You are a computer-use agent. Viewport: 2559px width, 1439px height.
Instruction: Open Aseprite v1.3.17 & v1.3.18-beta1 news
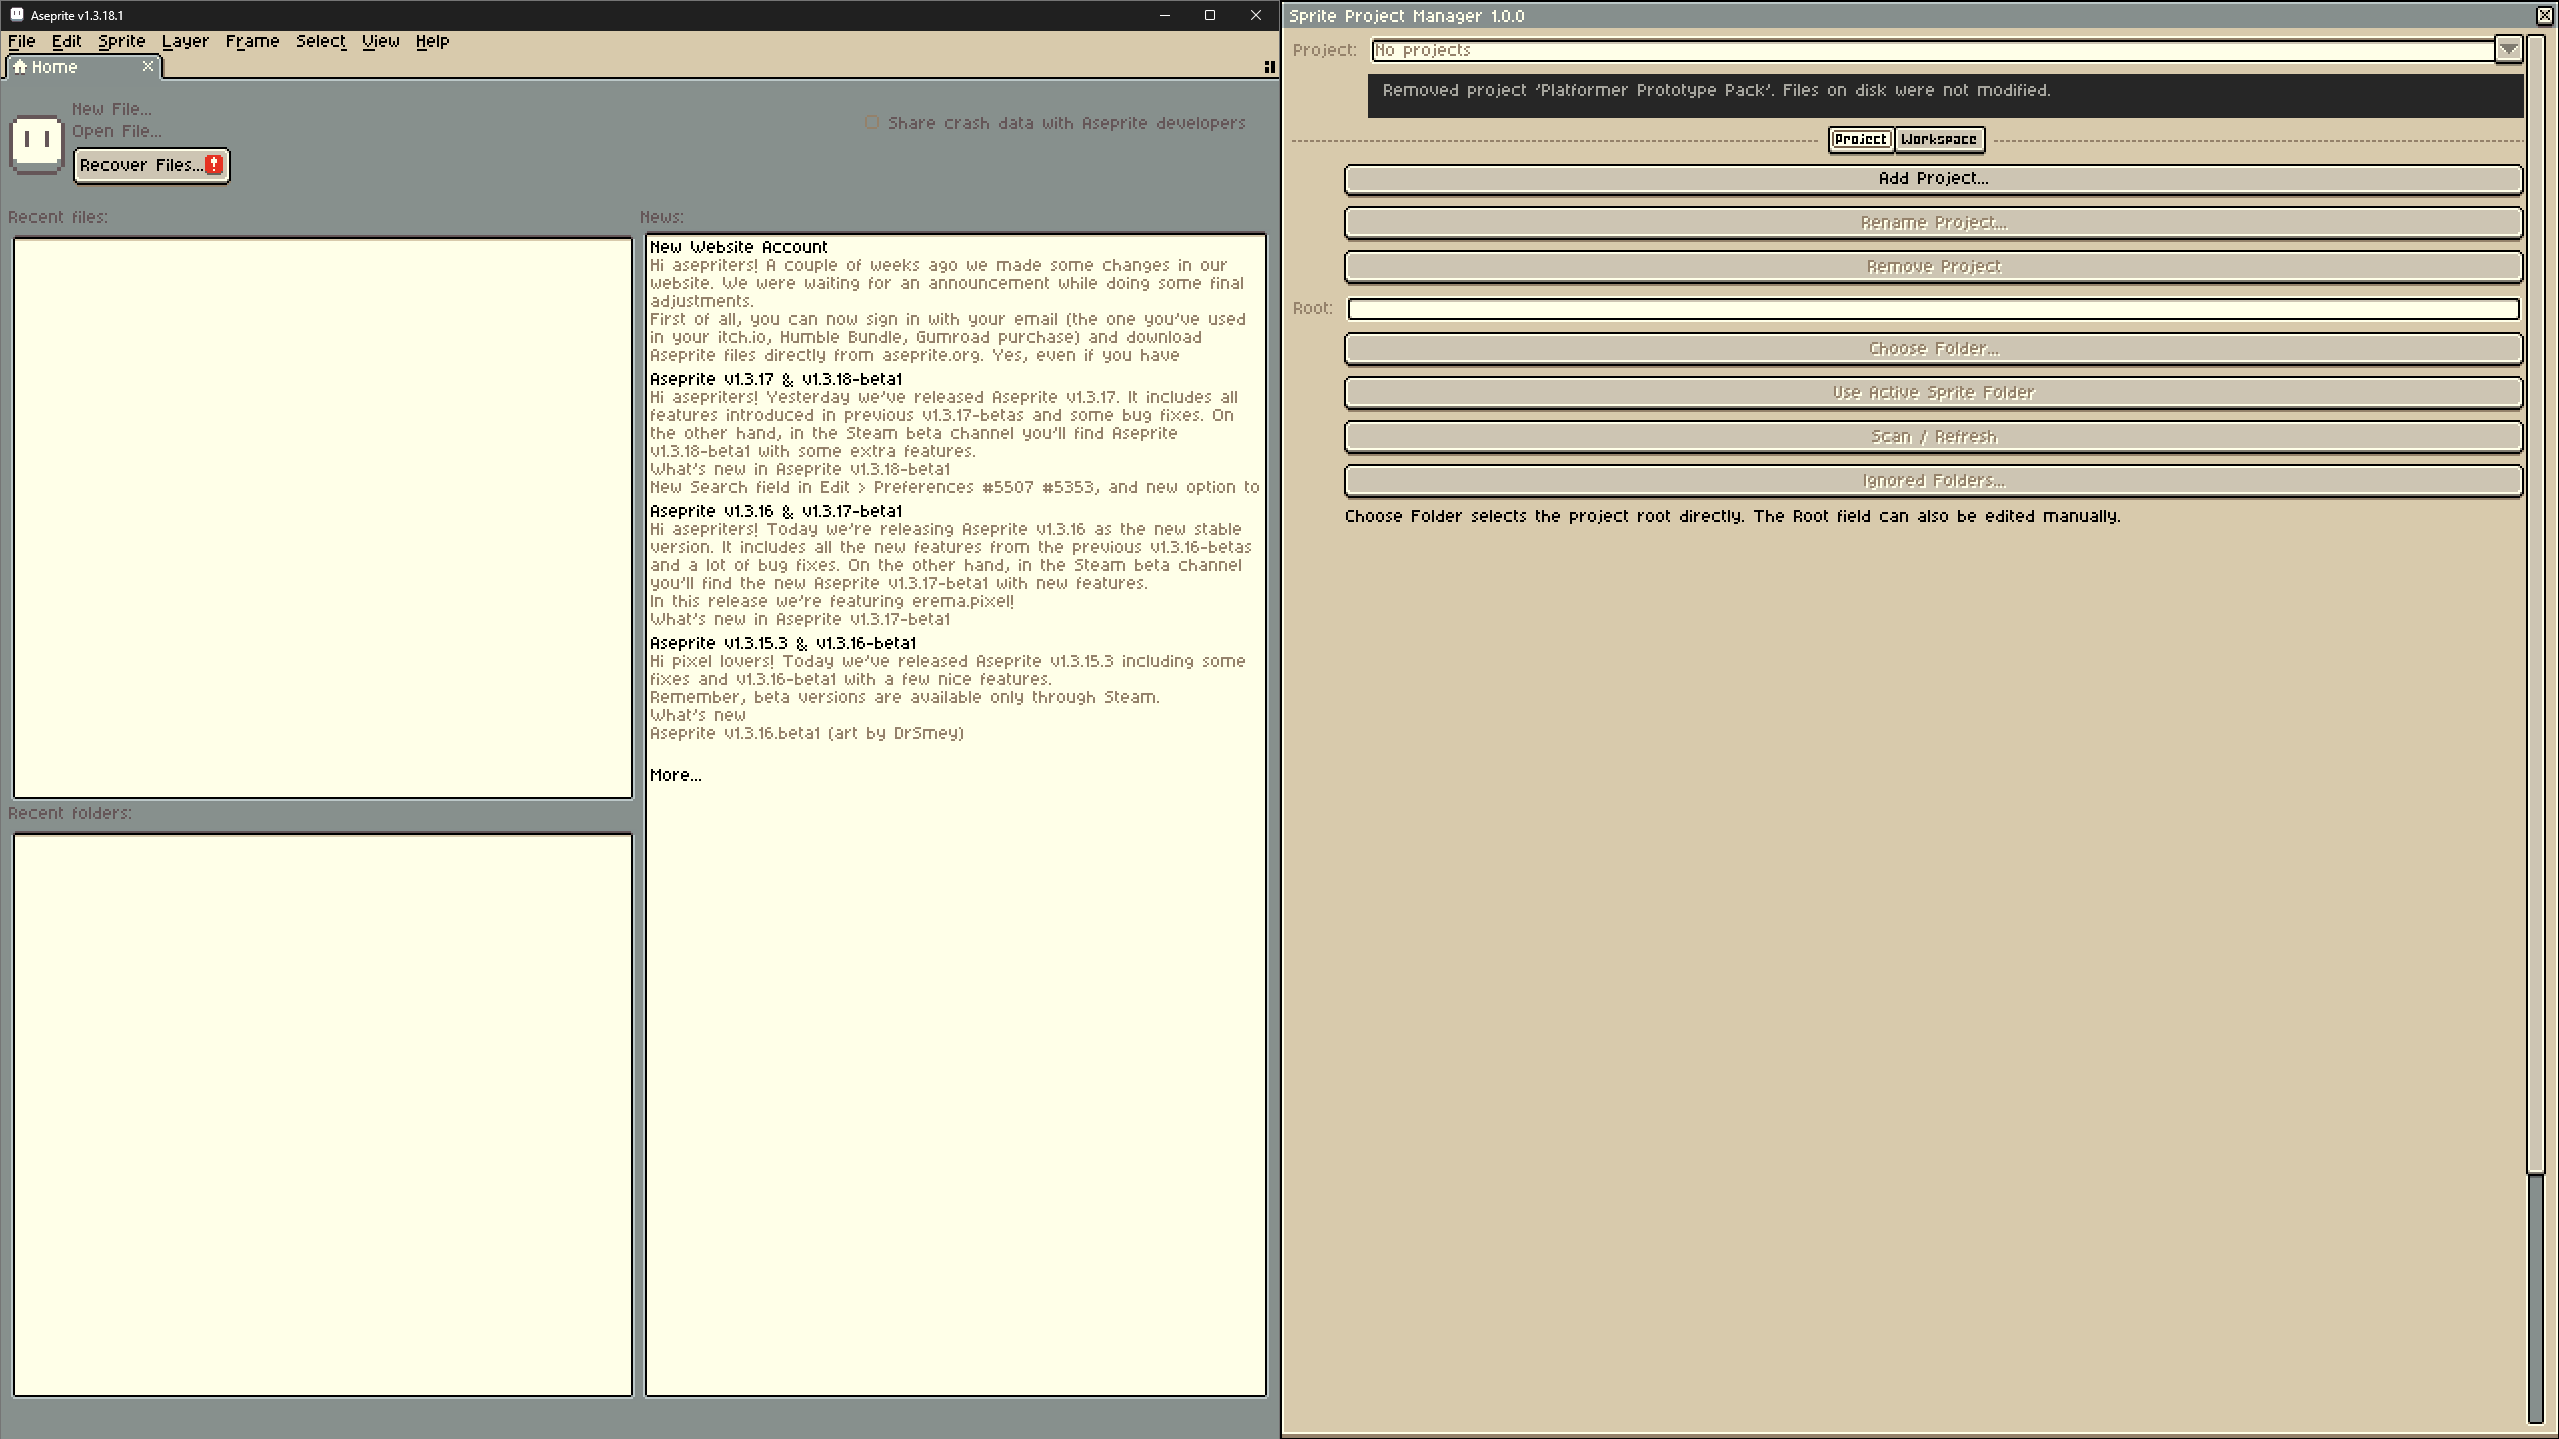pyautogui.click(x=776, y=379)
